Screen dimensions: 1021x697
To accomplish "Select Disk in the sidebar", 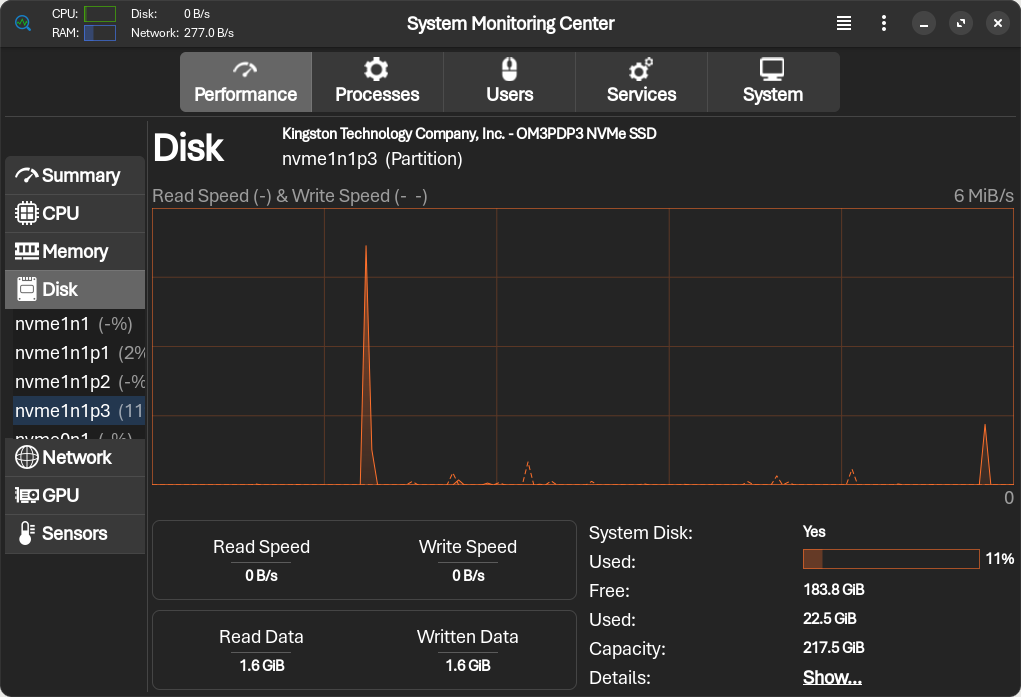I will click(75, 290).
